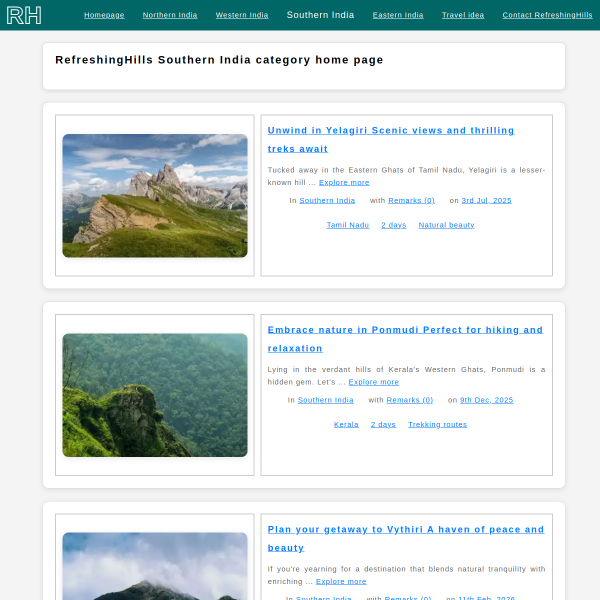Click the 3rd Jul, 2025 date link

486,201
